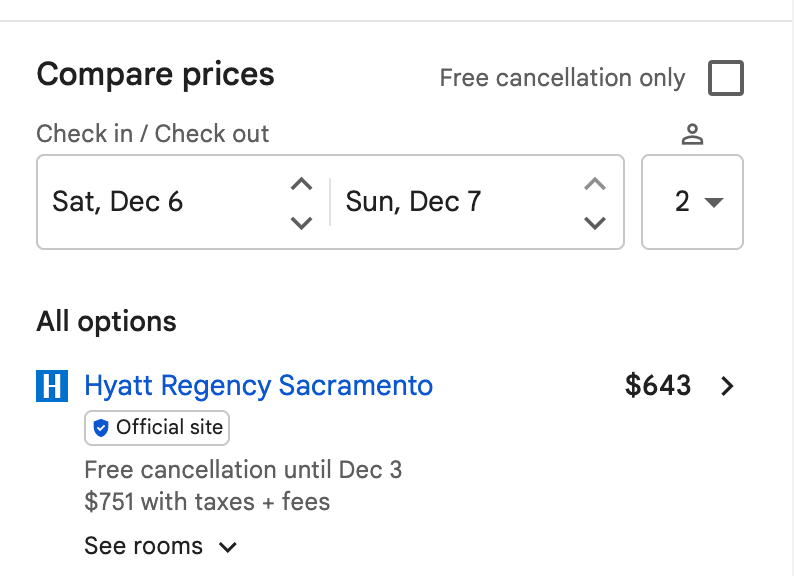Screen dimensions: 794x576
Task: Click the Hyatt H logo icon
Action: [x=52, y=386]
